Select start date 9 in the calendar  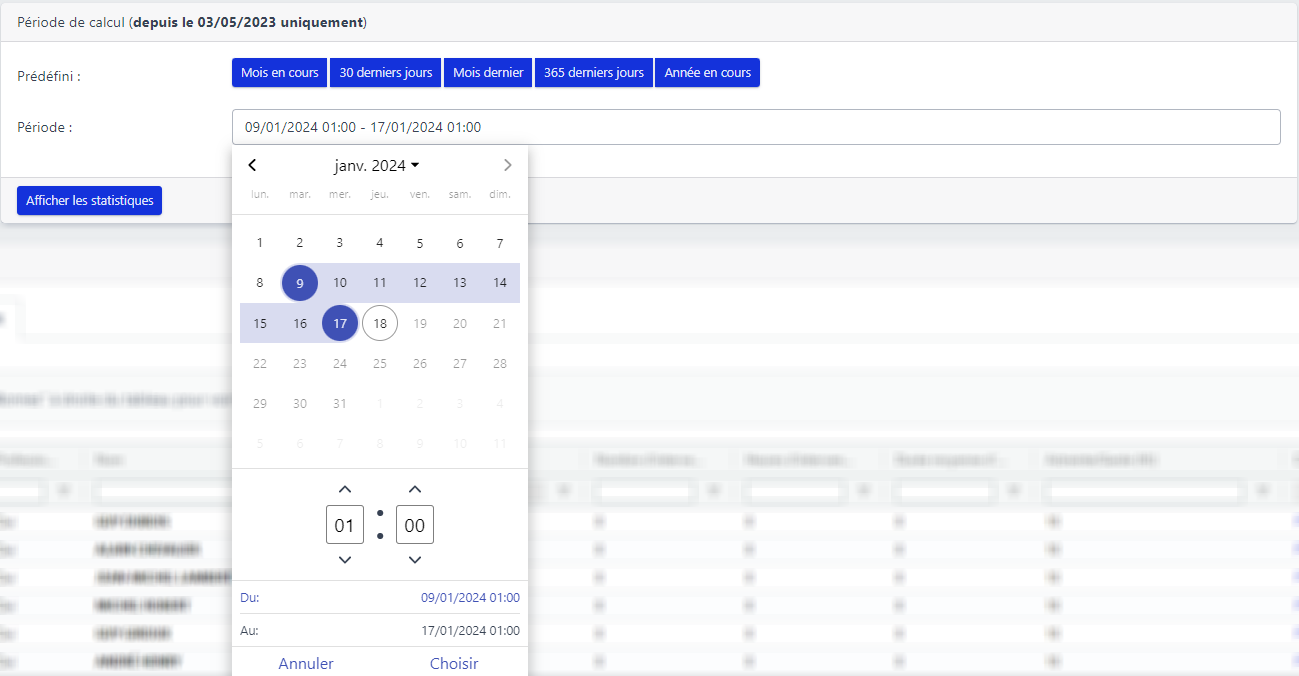click(x=300, y=283)
